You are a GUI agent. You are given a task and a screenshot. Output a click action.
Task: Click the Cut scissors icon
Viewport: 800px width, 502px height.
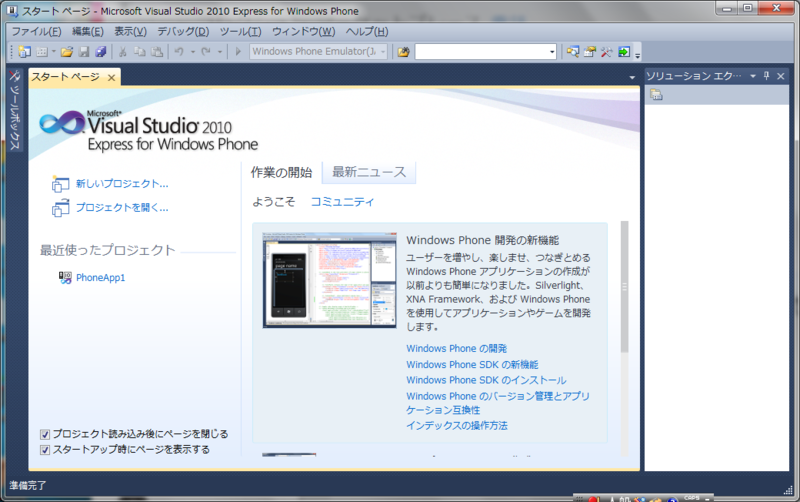[x=122, y=52]
